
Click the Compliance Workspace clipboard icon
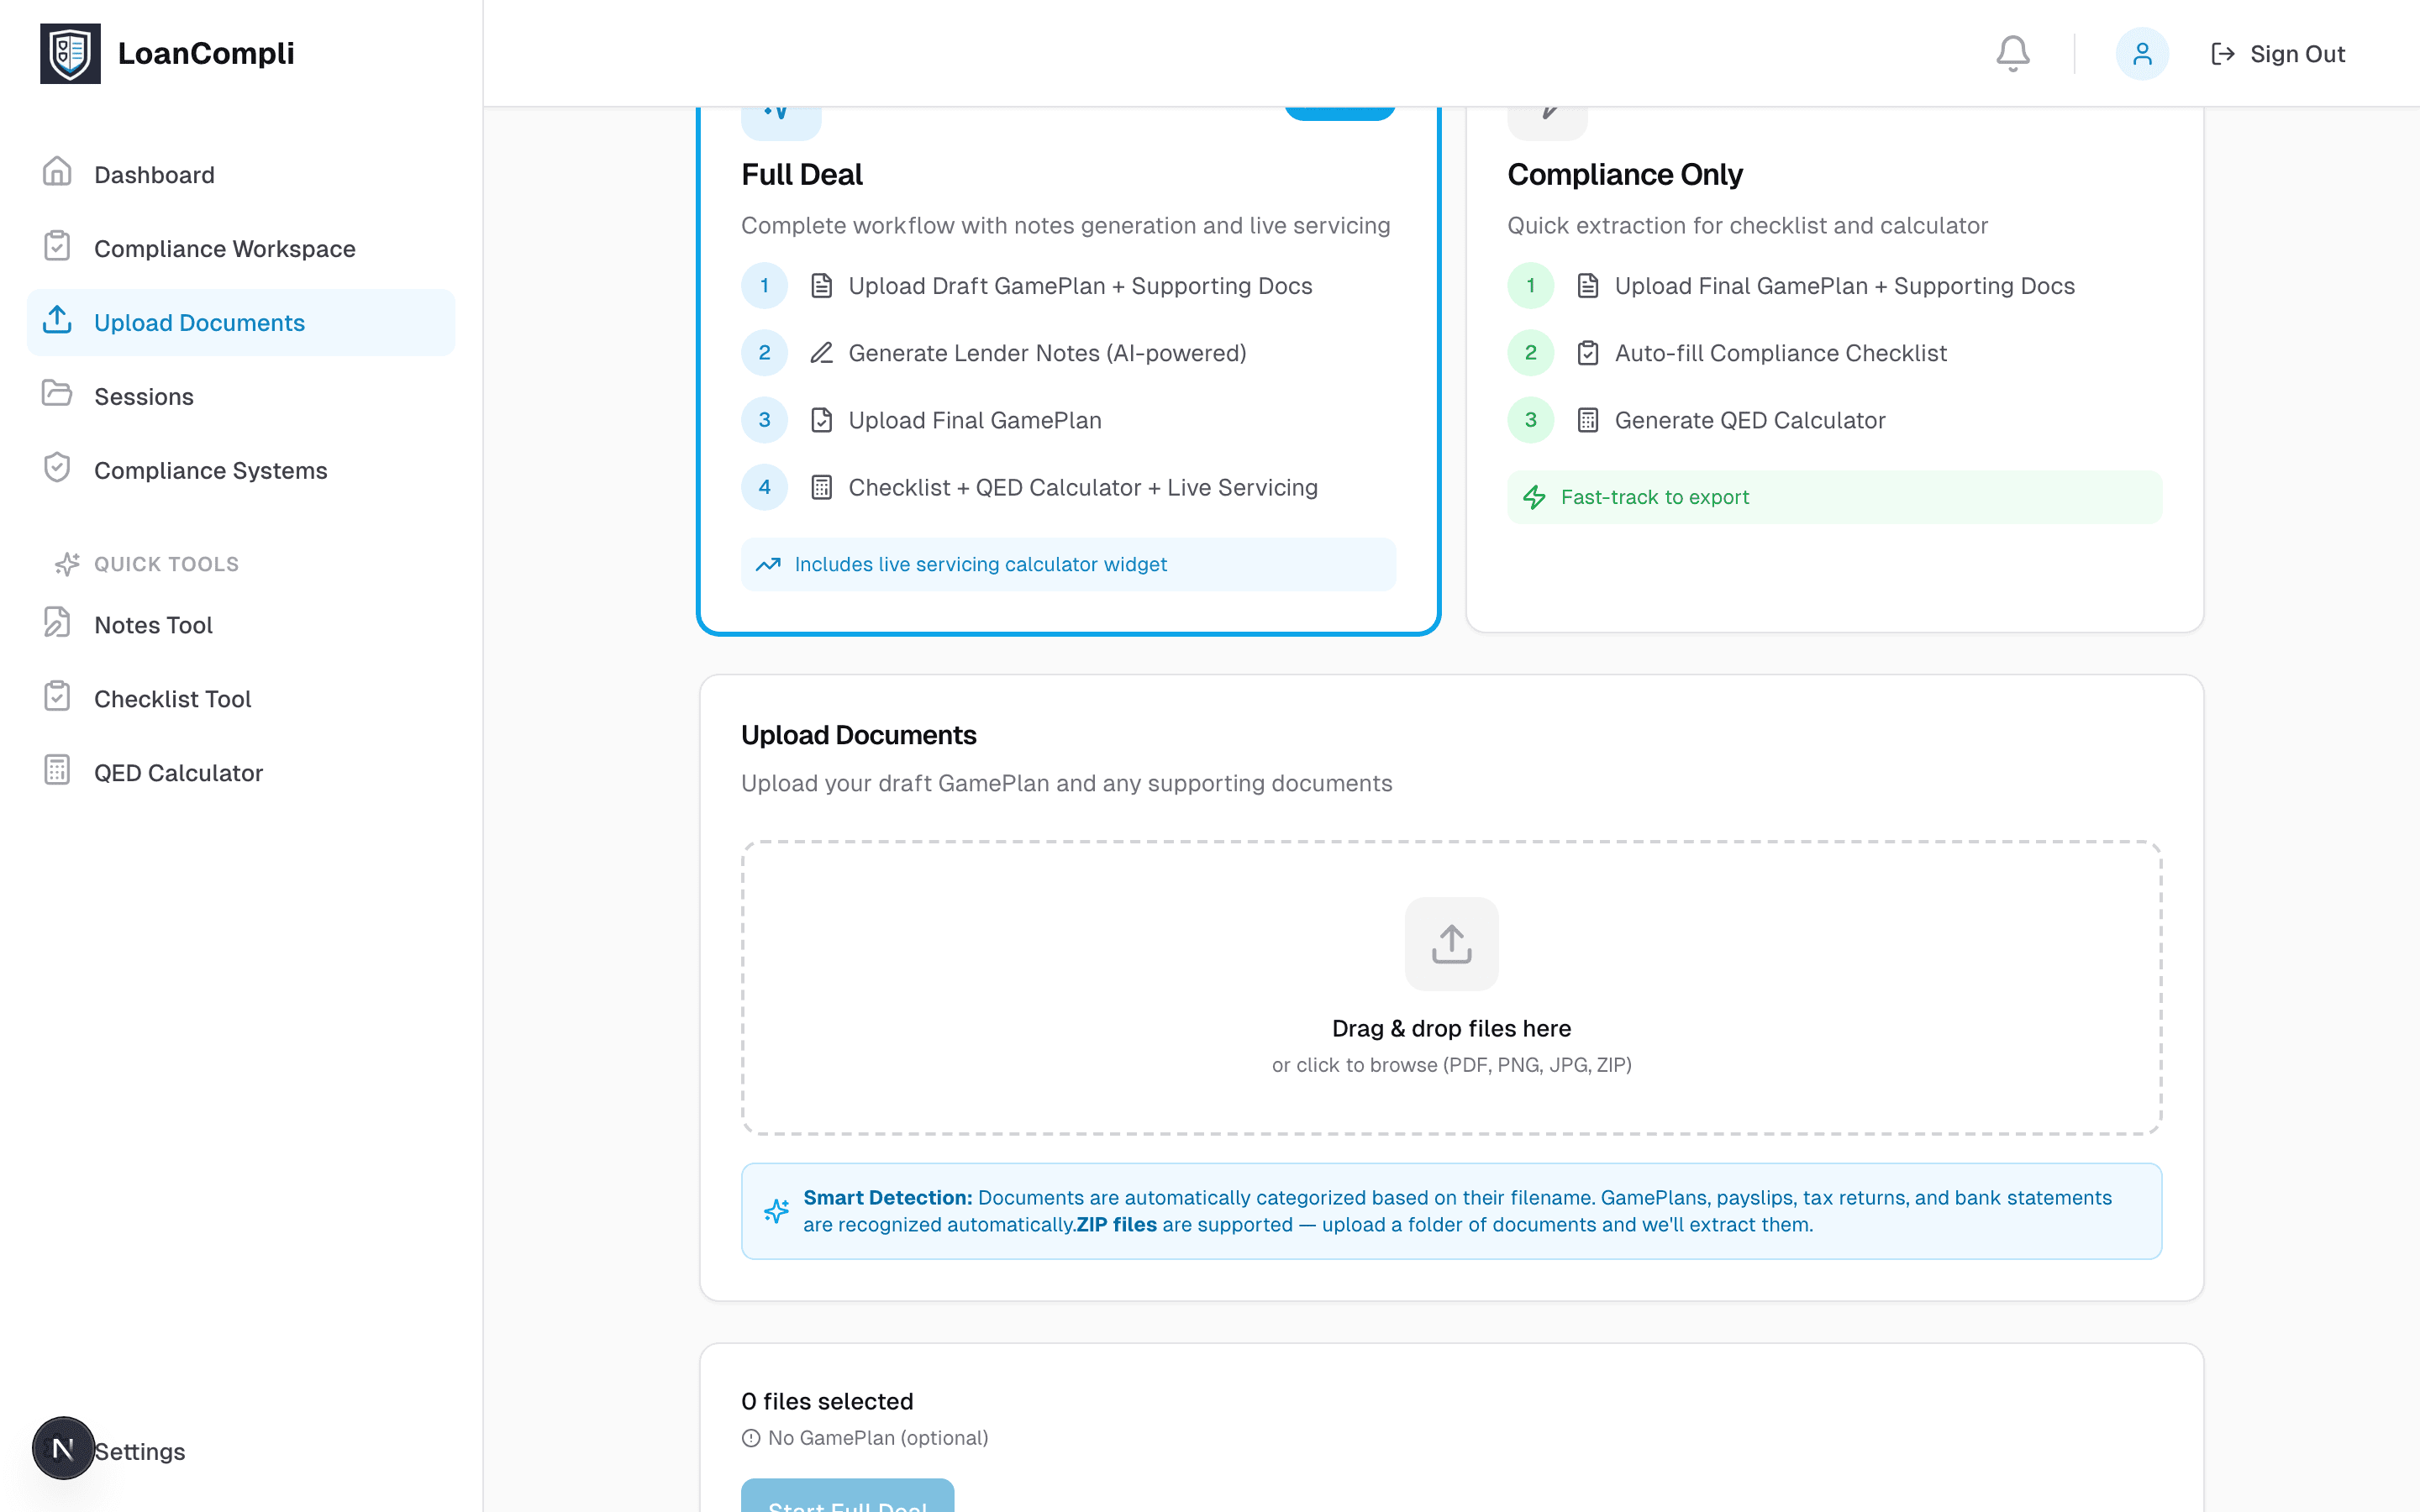(57, 246)
